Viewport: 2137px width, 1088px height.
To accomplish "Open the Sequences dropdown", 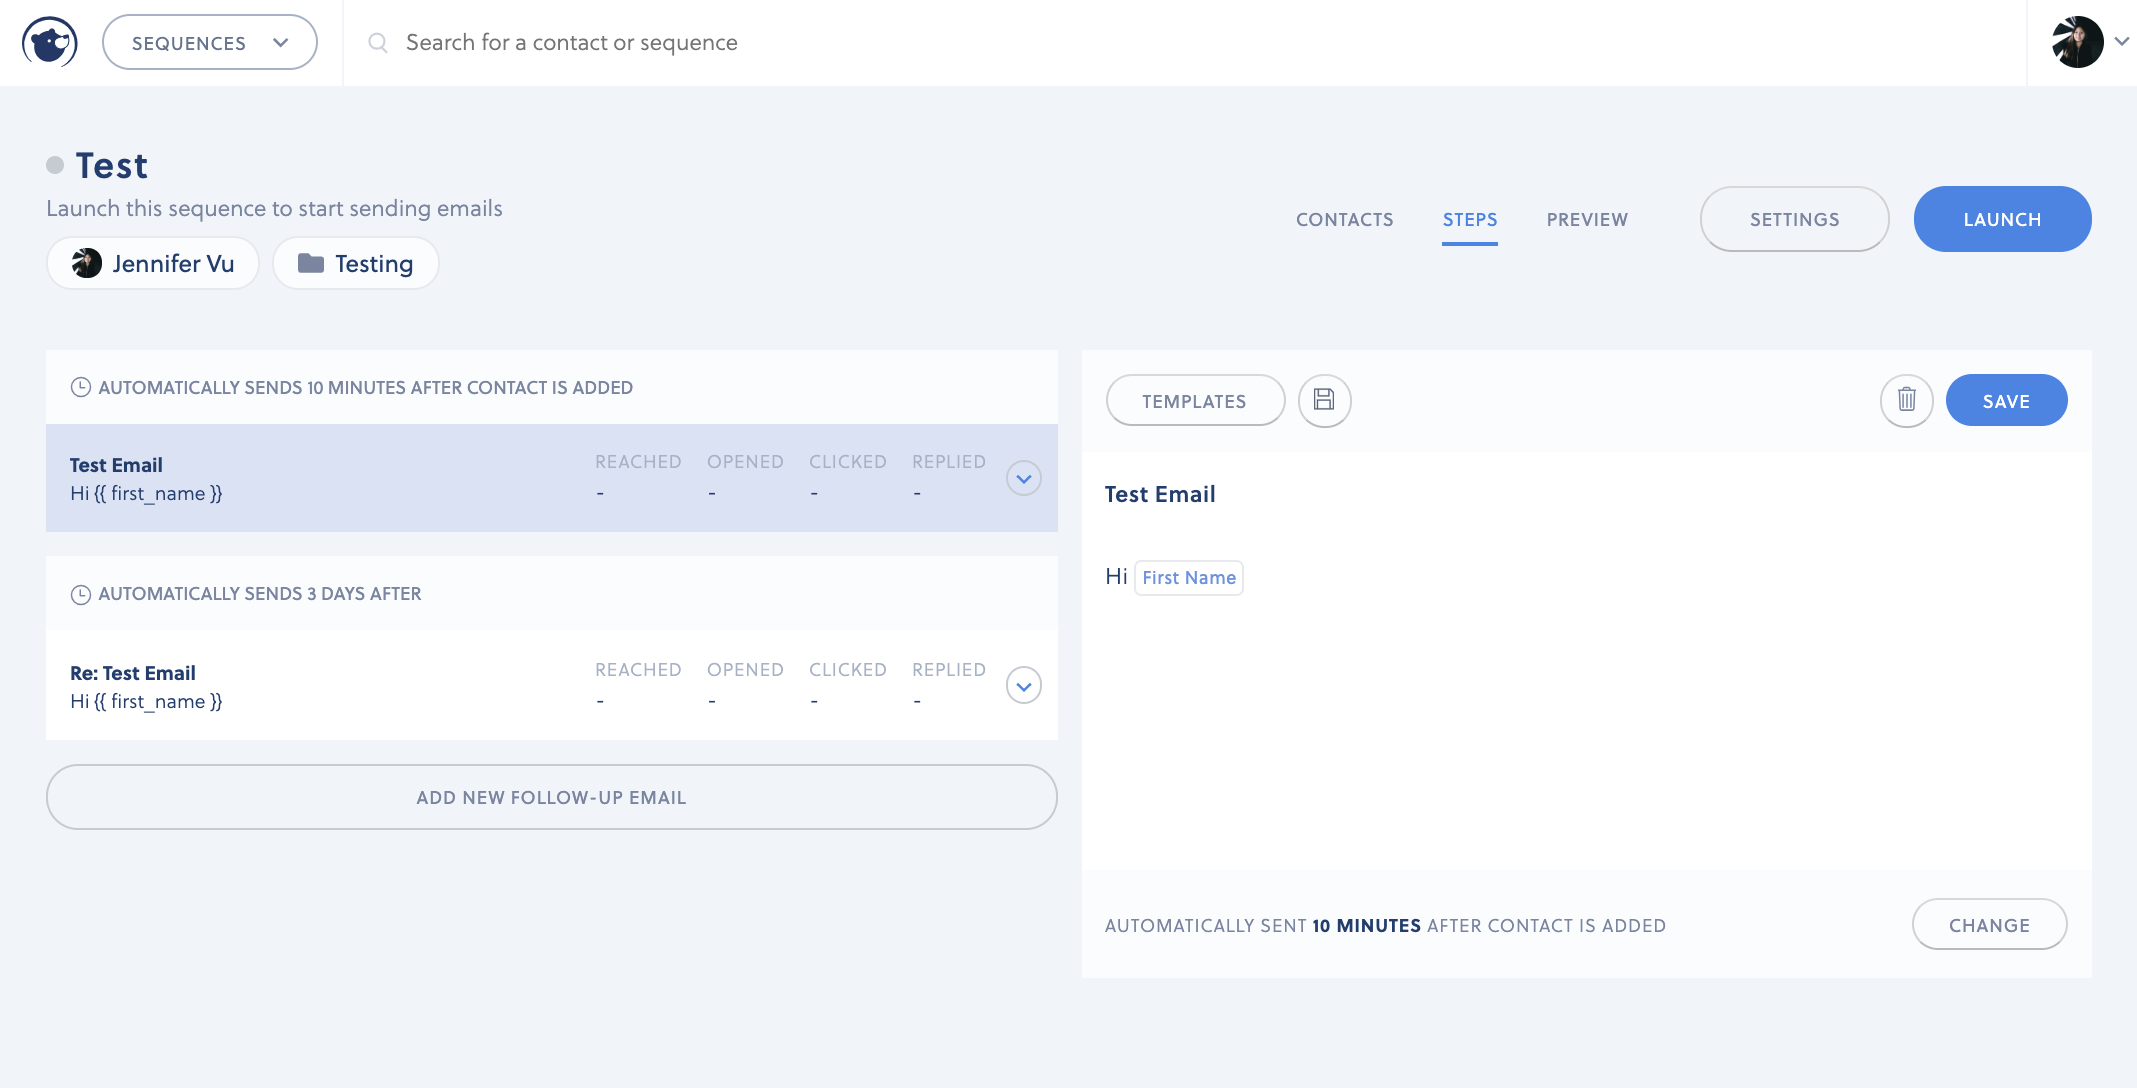I will tap(210, 42).
